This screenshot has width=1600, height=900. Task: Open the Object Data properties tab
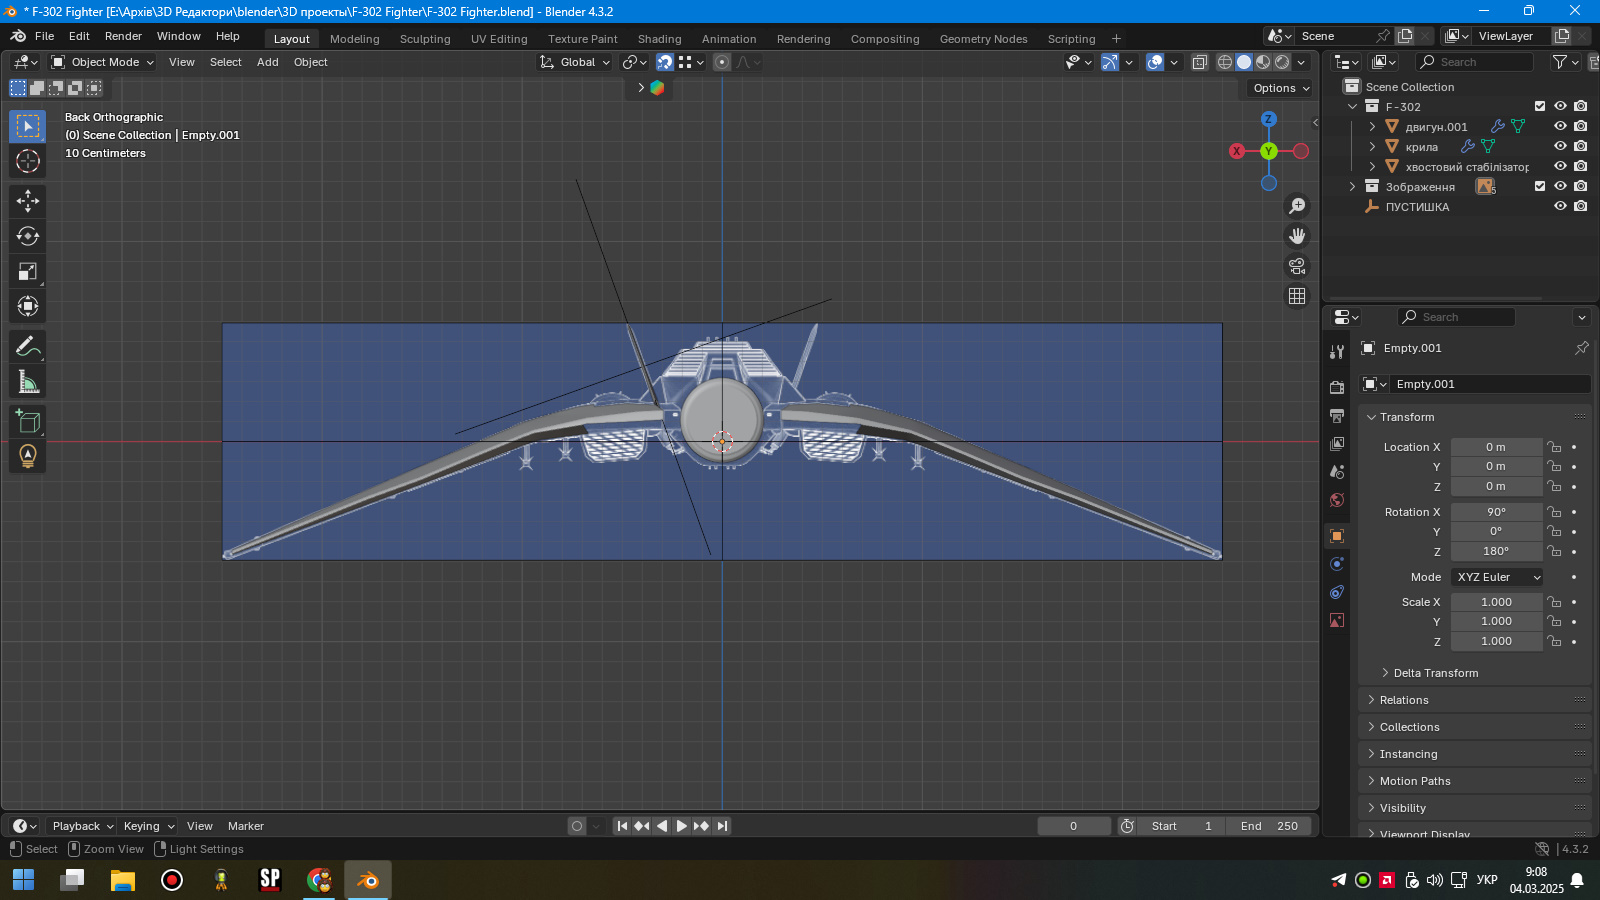click(1337, 620)
